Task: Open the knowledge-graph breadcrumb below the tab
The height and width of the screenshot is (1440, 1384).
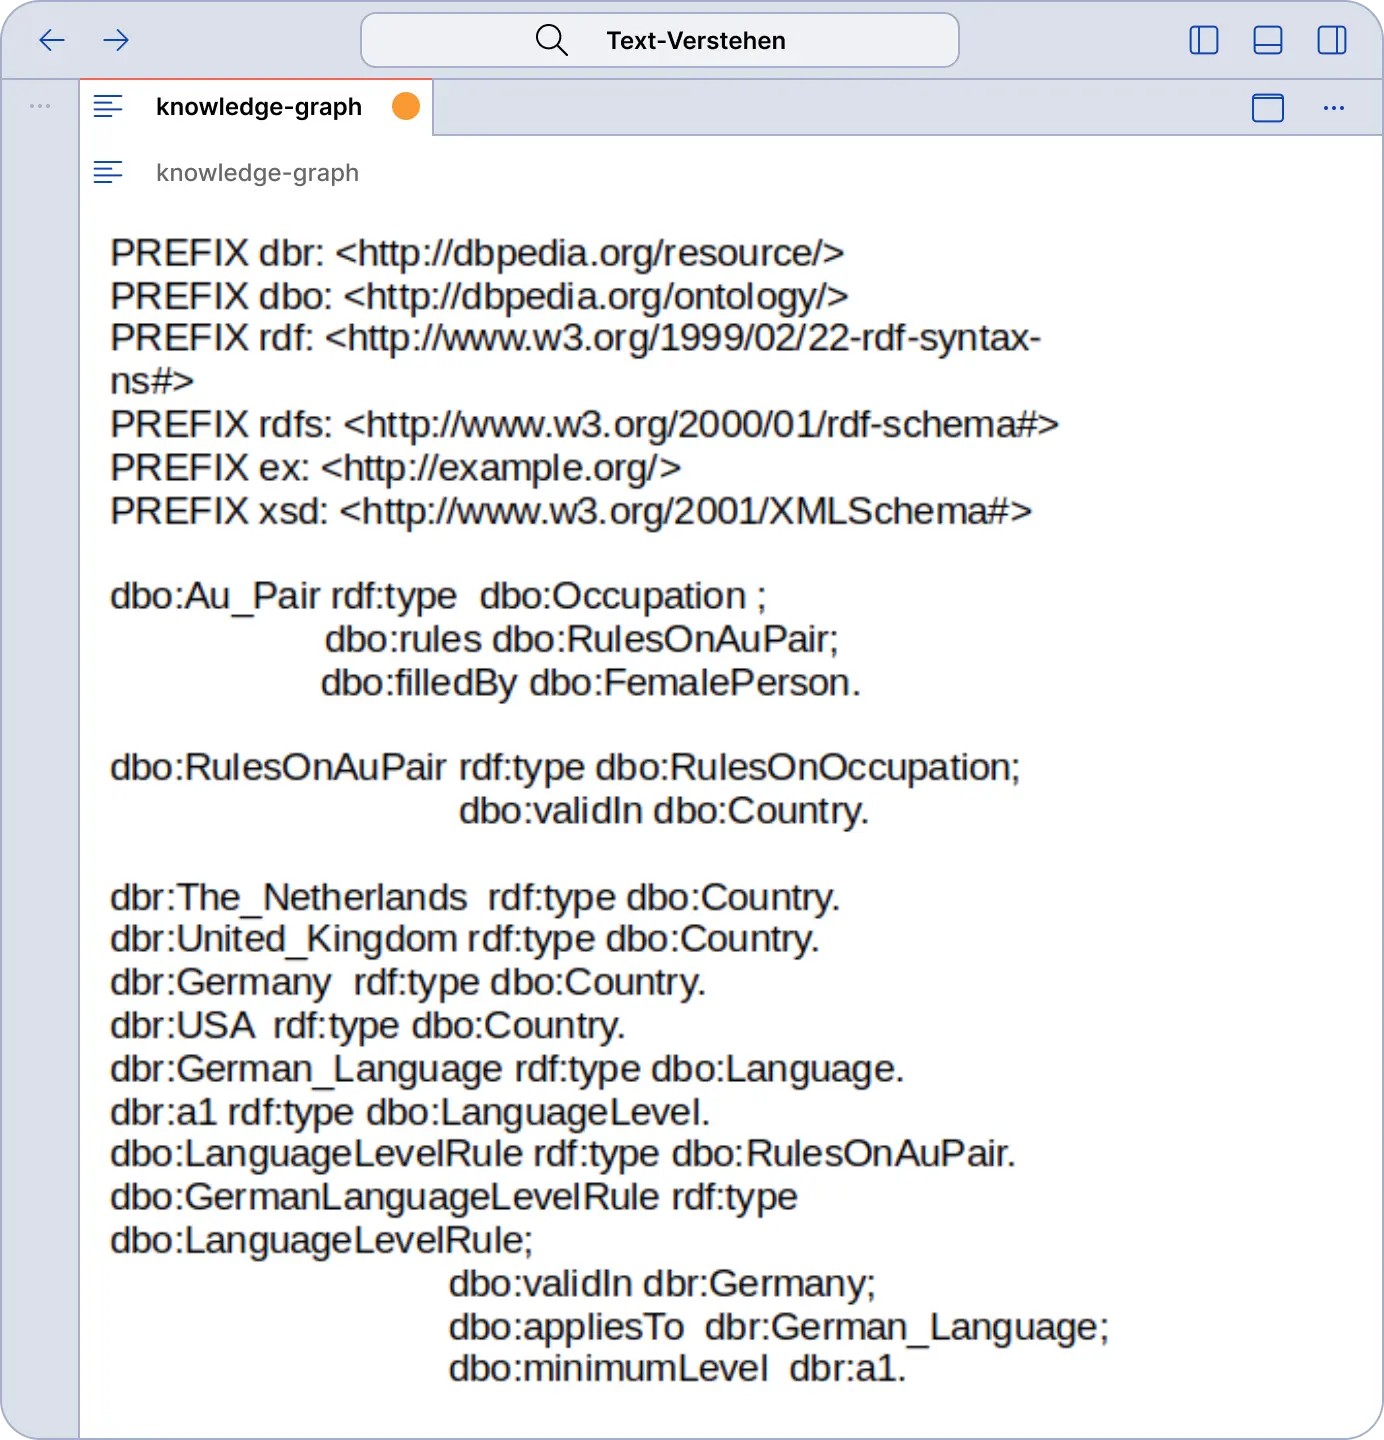Action: [x=257, y=173]
